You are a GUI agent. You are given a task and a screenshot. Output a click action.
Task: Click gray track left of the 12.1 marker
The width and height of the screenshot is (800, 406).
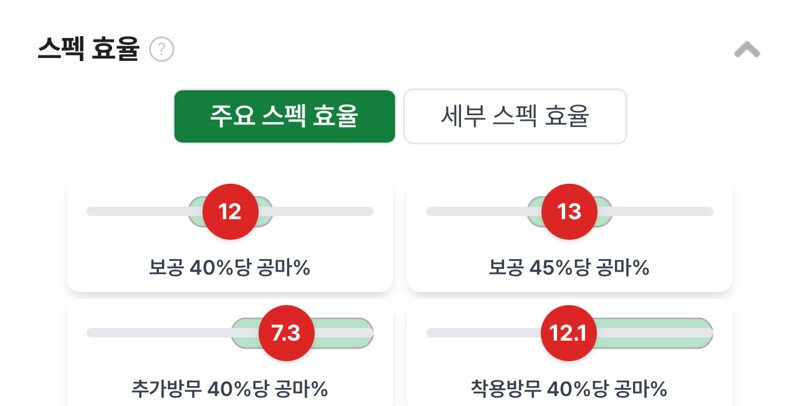pyautogui.click(x=484, y=333)
